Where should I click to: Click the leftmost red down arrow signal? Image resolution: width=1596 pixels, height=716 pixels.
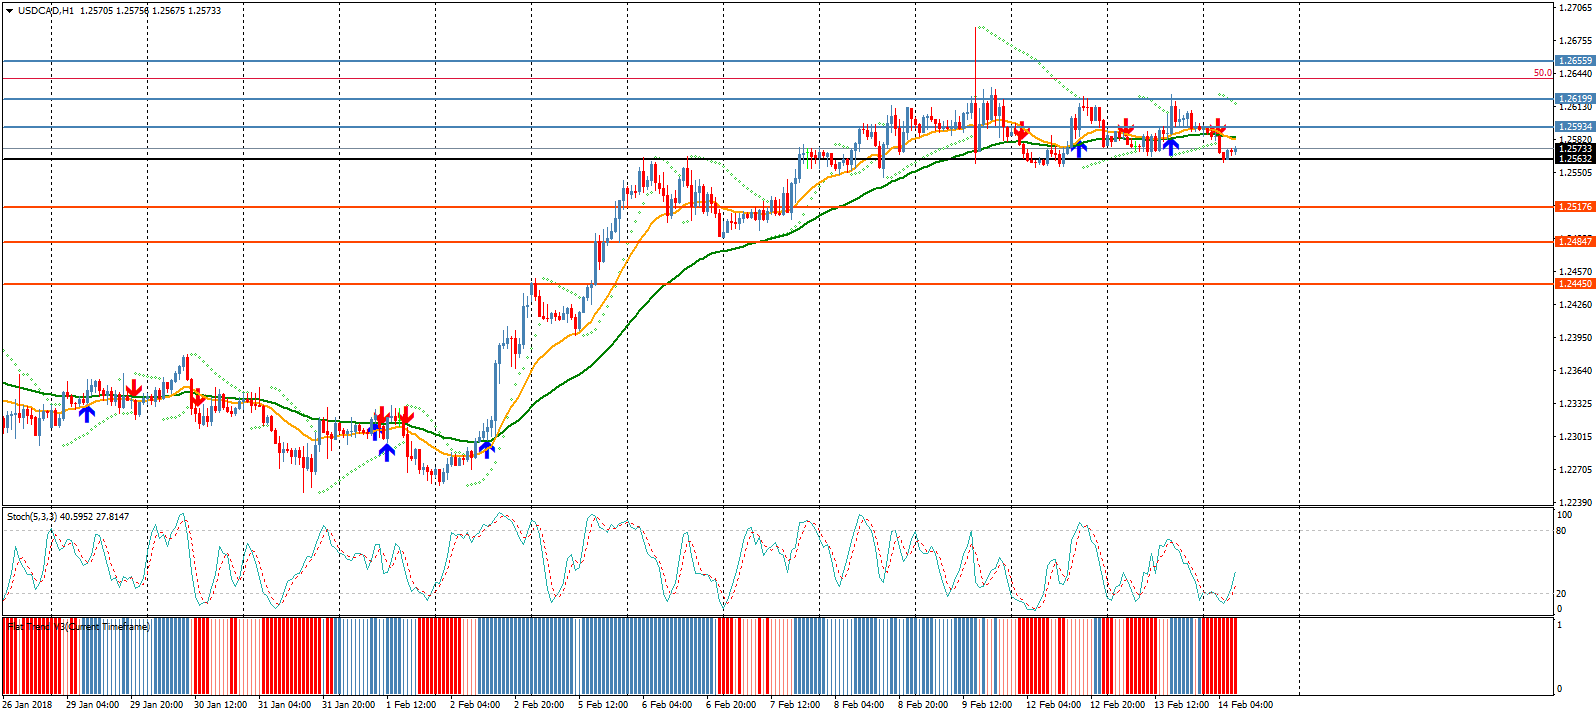(133, 388)
